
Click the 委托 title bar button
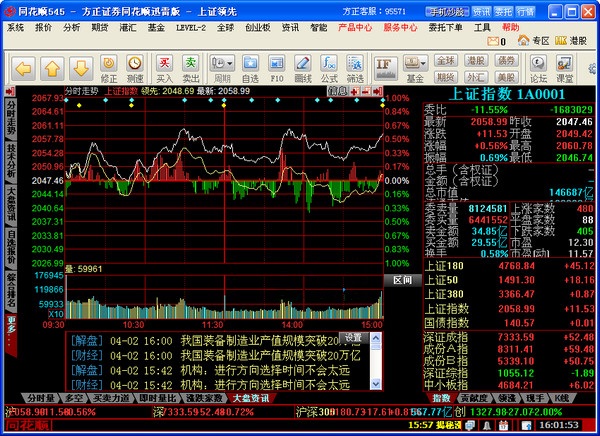pos(503,12)
